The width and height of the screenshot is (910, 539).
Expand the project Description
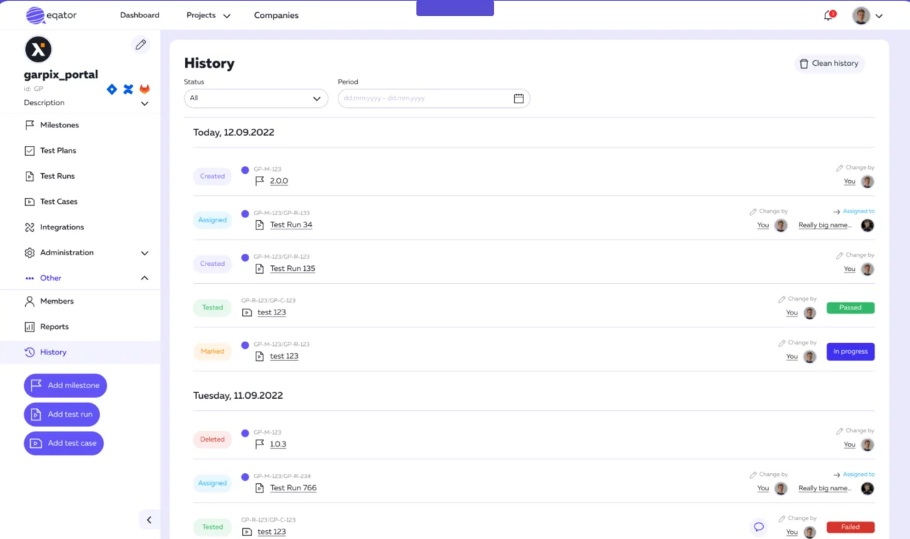[x=145, y=103]
